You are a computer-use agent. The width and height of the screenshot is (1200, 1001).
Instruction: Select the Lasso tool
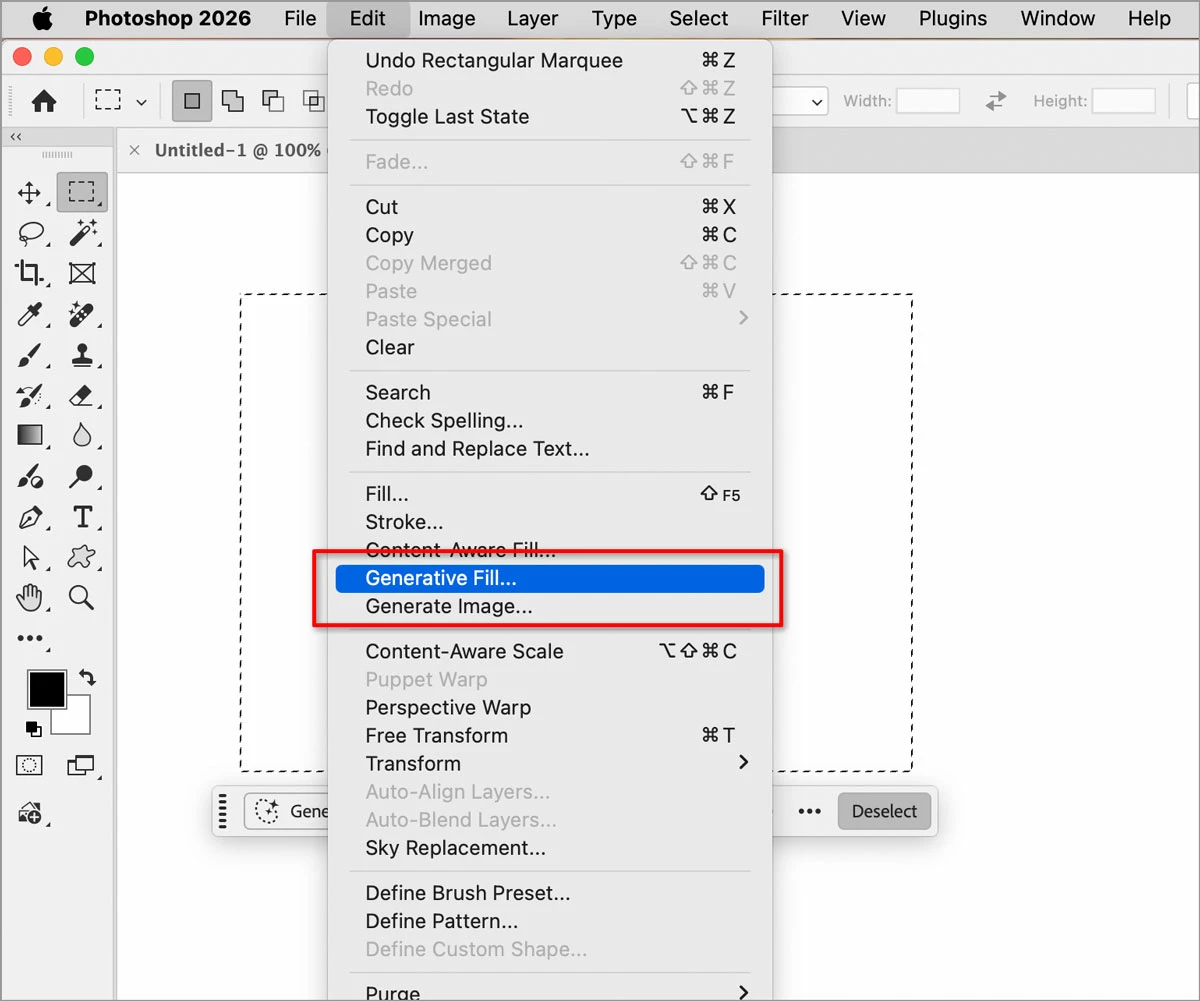31,233
